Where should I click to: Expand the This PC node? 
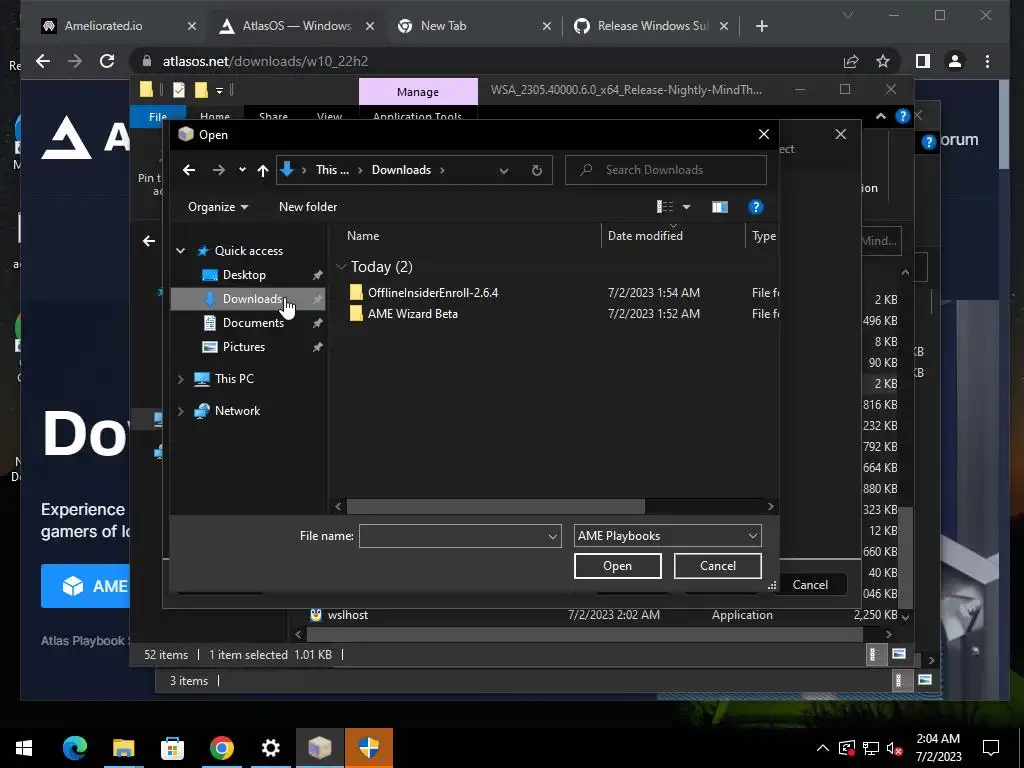pos(181,379)
